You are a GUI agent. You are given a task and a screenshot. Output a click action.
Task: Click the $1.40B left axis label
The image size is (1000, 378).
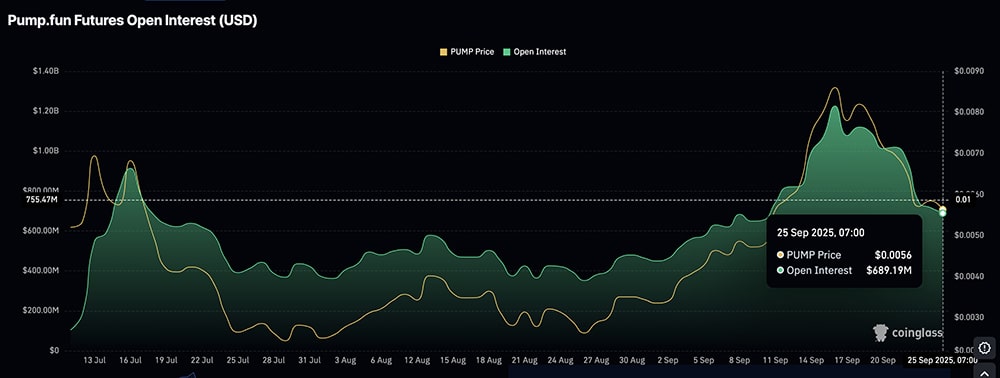[x=47, y=71]
